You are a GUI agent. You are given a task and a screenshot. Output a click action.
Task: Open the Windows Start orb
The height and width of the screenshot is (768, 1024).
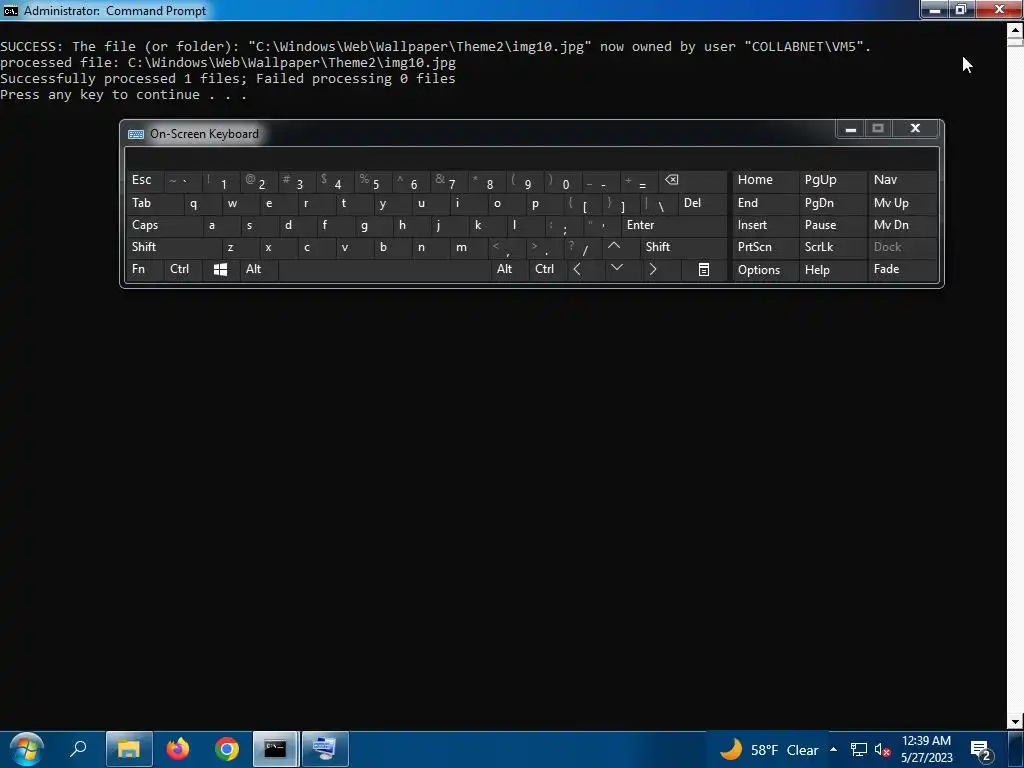27,748
